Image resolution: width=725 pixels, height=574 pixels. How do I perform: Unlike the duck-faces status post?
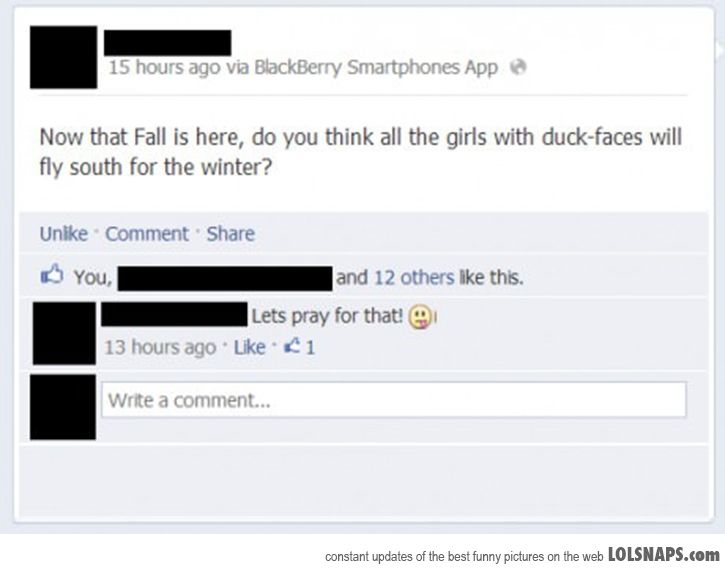[64, 234]
